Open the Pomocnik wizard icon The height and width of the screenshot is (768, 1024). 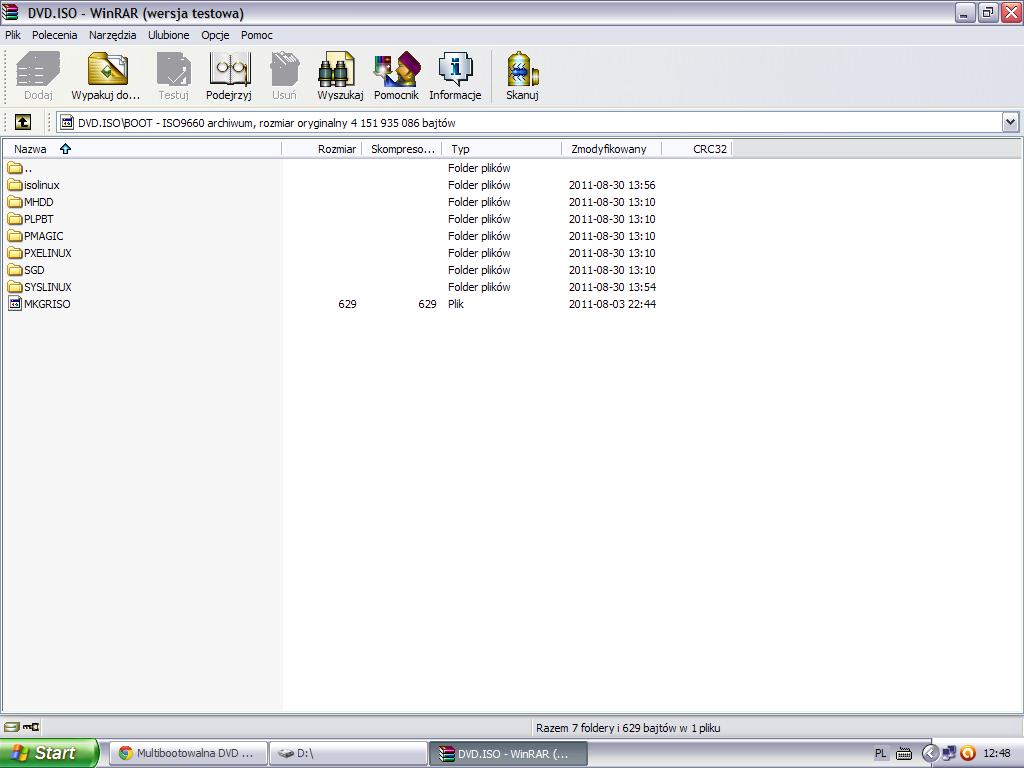point(396,69)
